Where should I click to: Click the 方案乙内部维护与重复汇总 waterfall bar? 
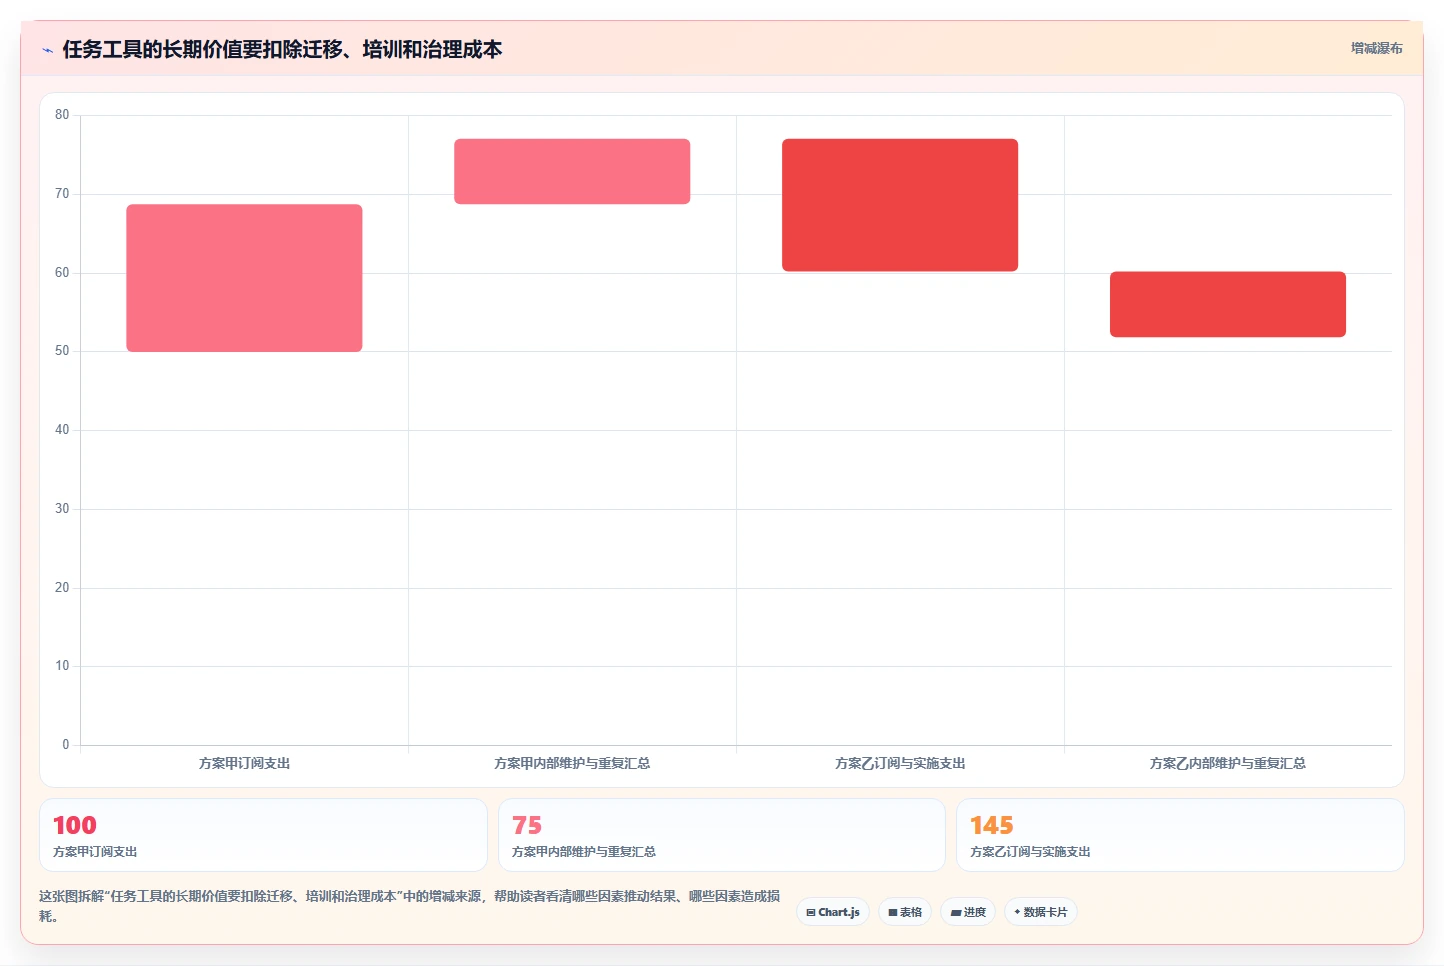(x=1228, y=304)
